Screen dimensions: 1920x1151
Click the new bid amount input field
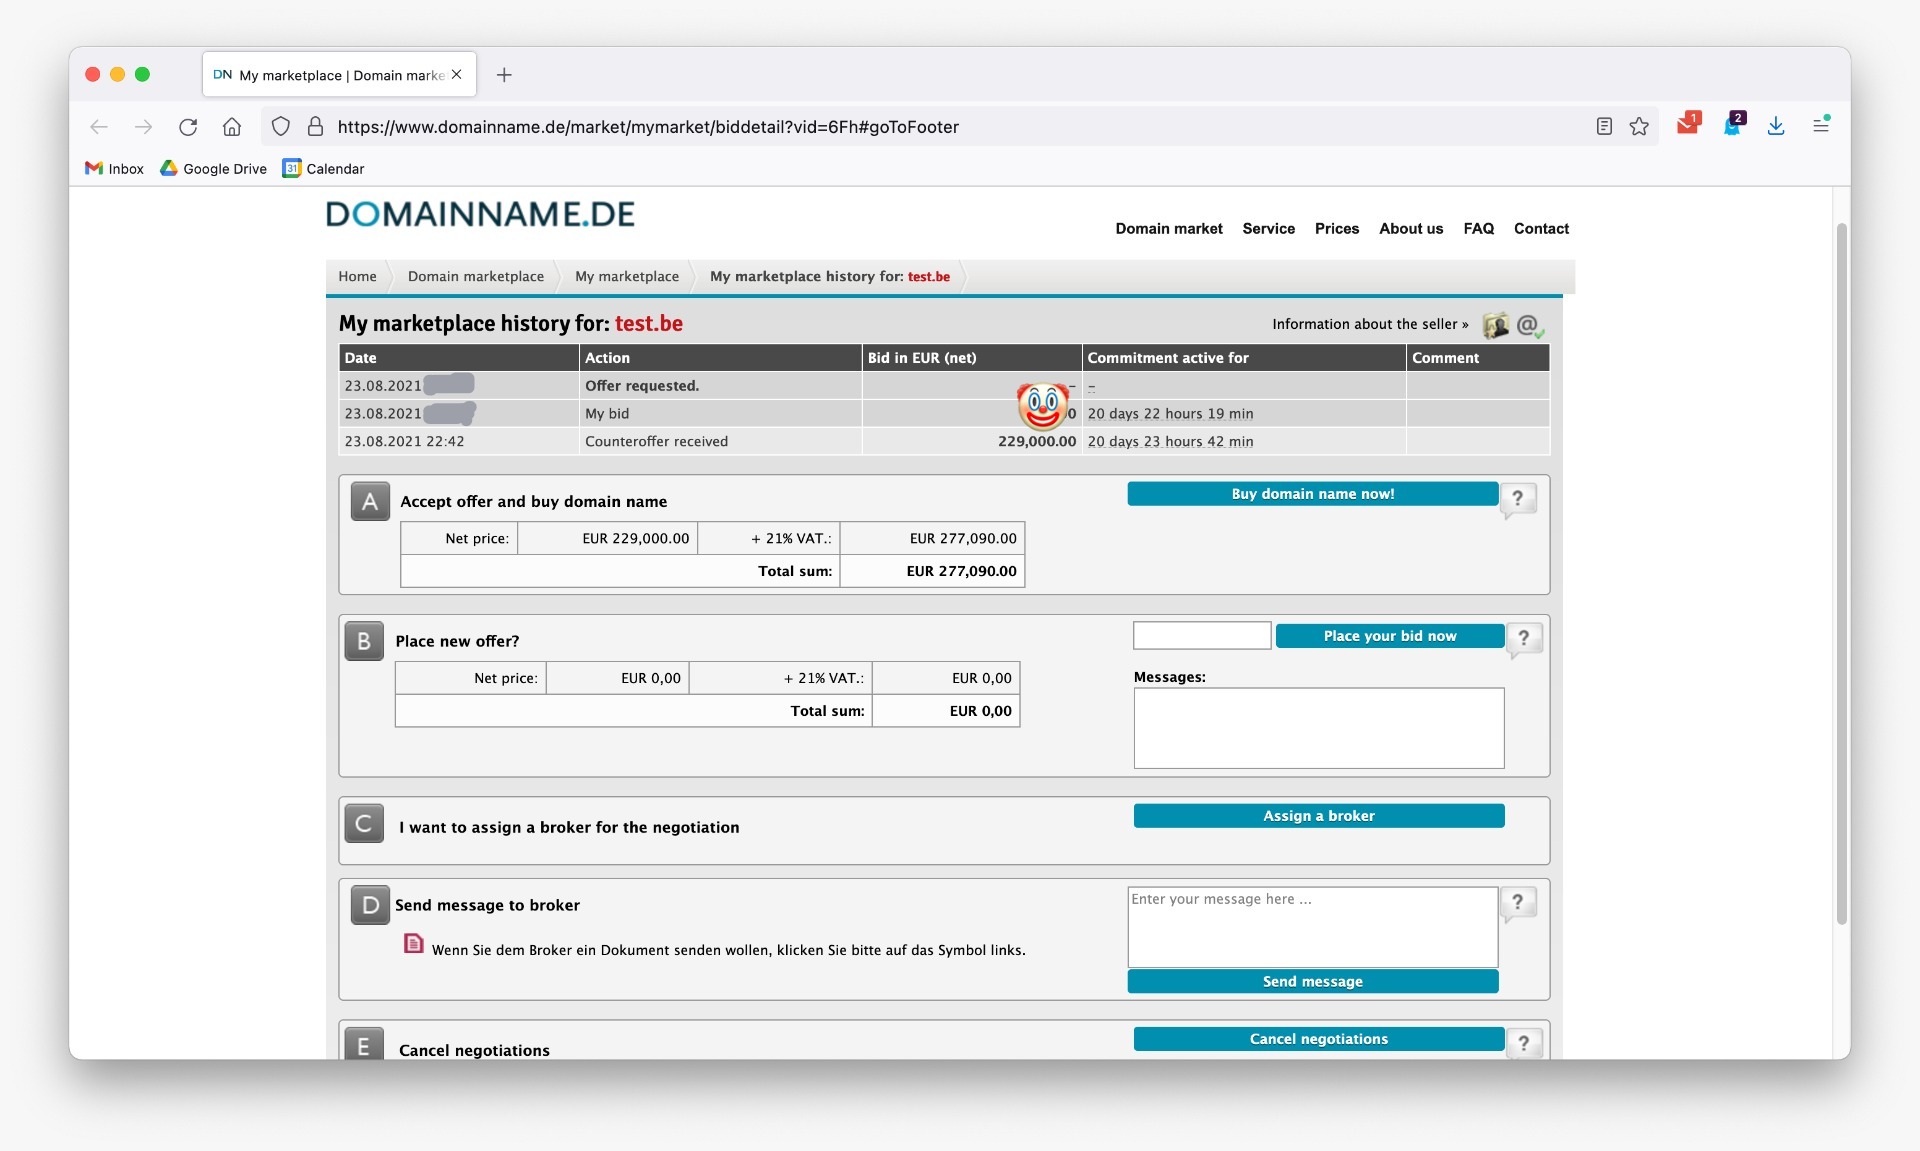[1201, 636]
